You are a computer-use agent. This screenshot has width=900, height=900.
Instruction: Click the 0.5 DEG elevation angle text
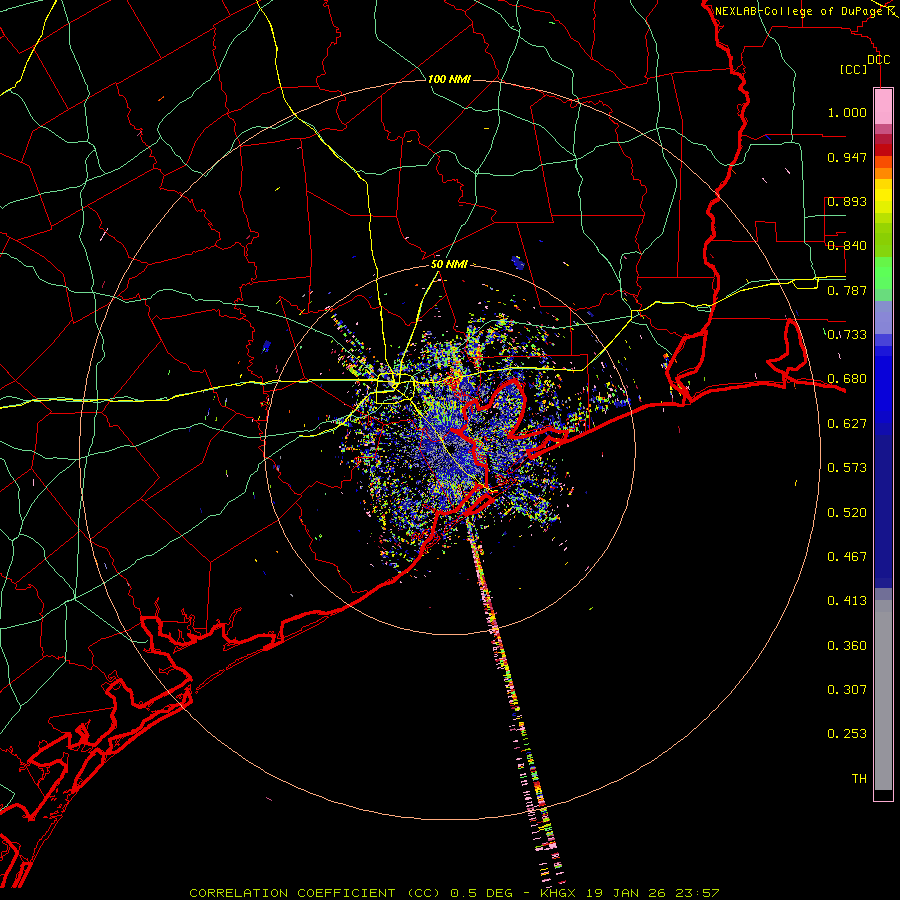(x=481, y=893)
